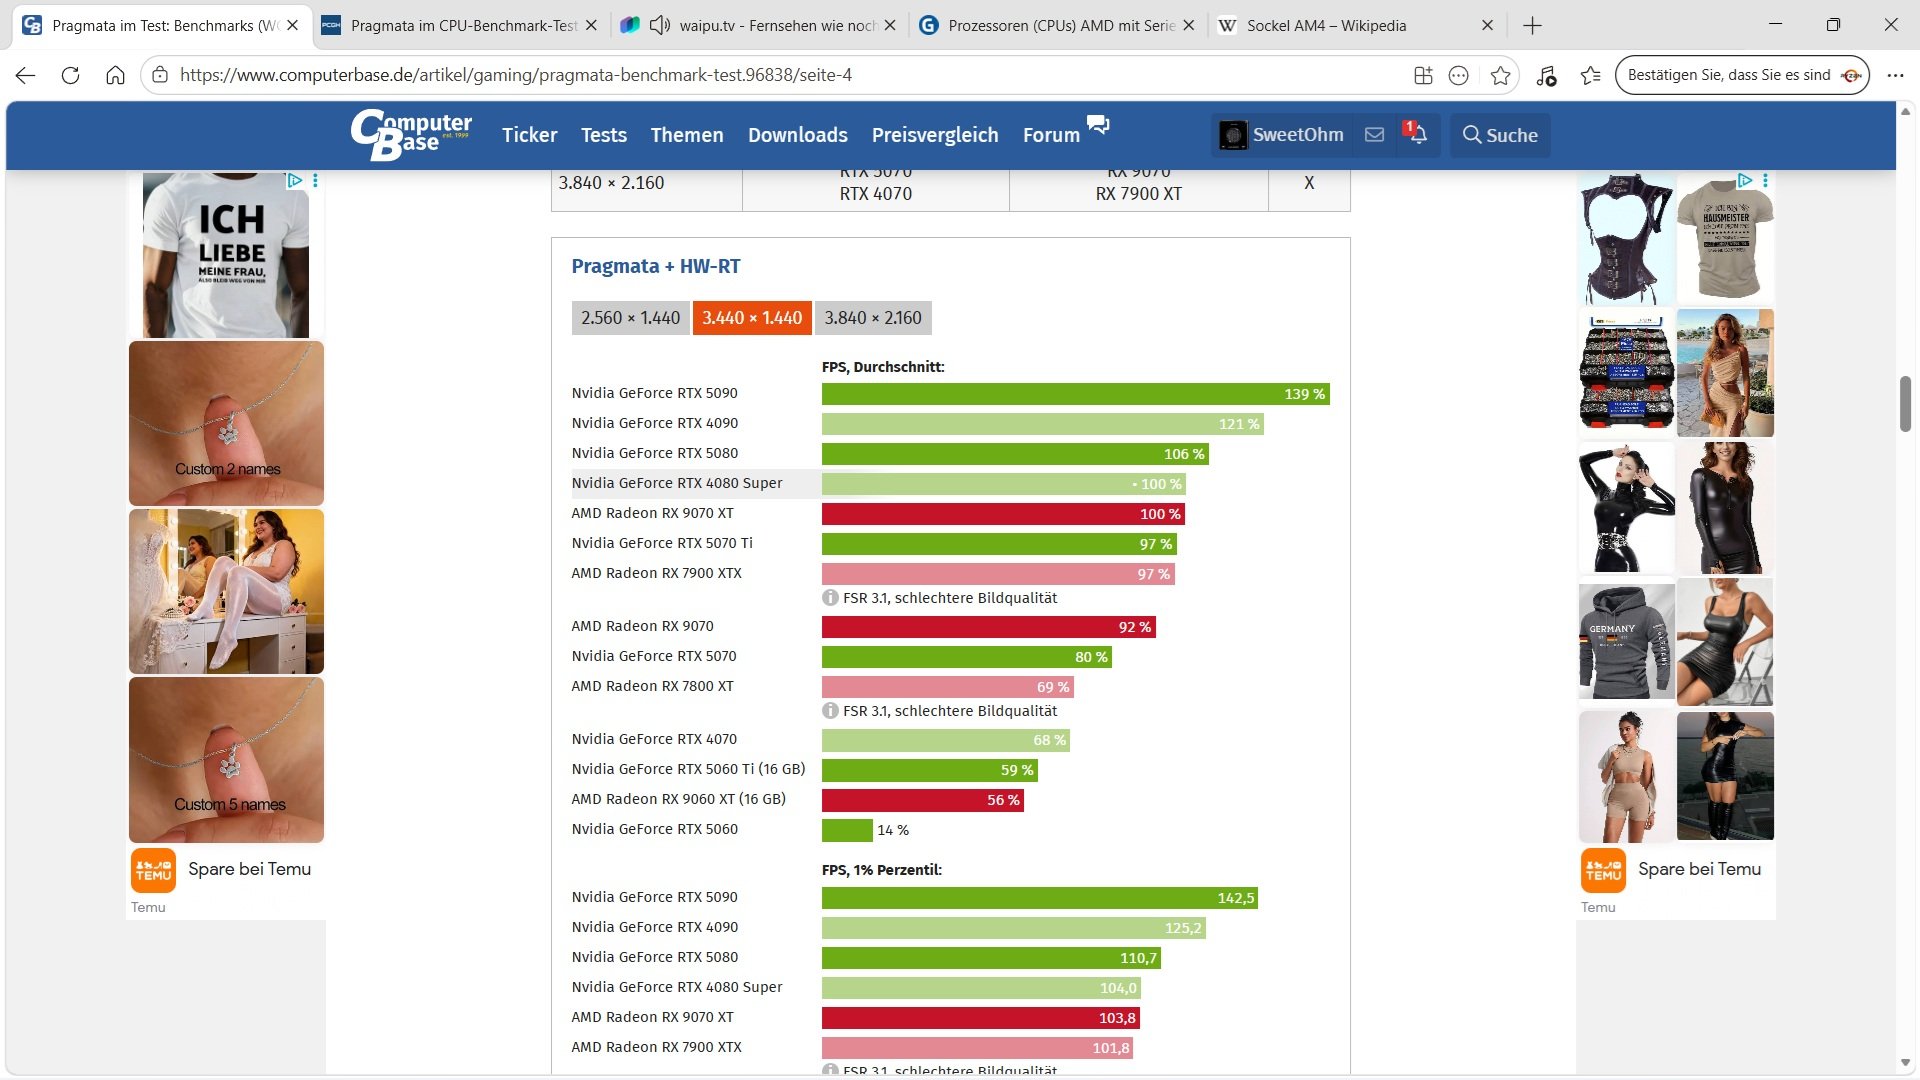The image size is (1920, 1080).
Task: Open the left ad choices icon
Action: coord(295,181)
